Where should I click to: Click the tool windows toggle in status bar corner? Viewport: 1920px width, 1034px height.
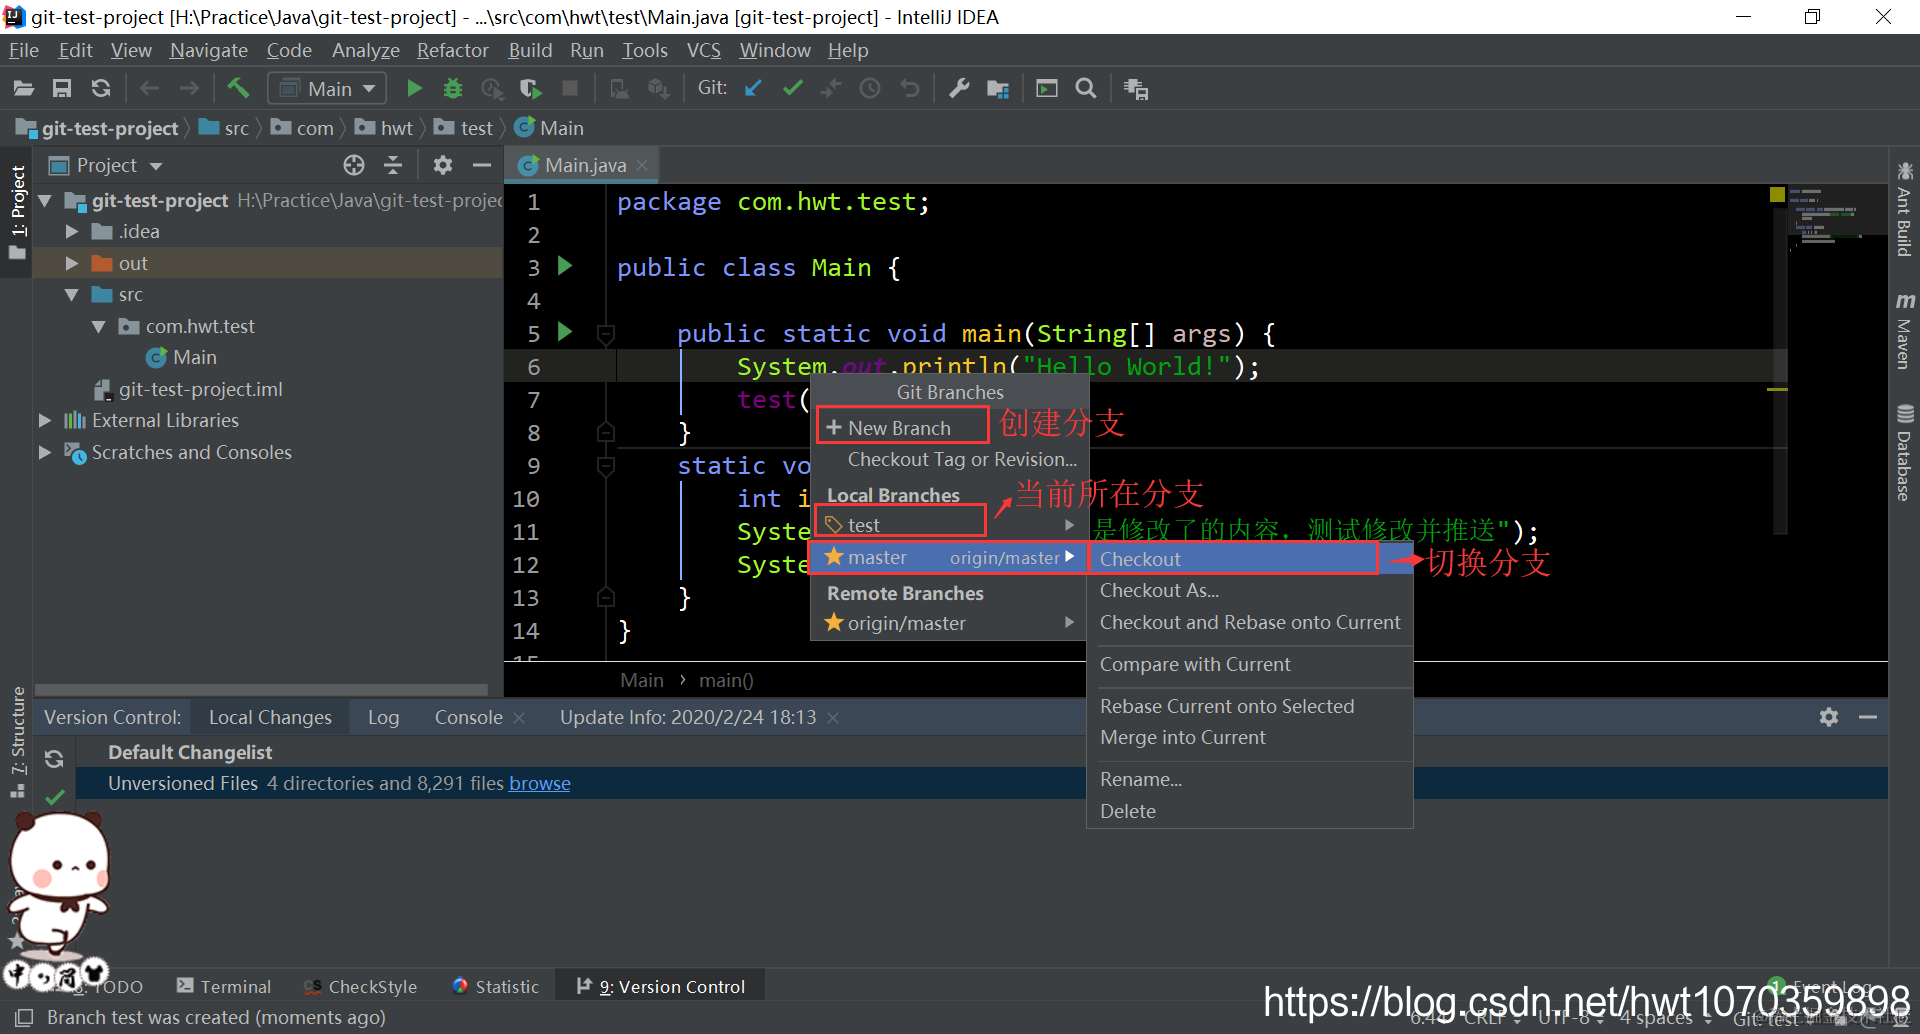click(22, 1018)
